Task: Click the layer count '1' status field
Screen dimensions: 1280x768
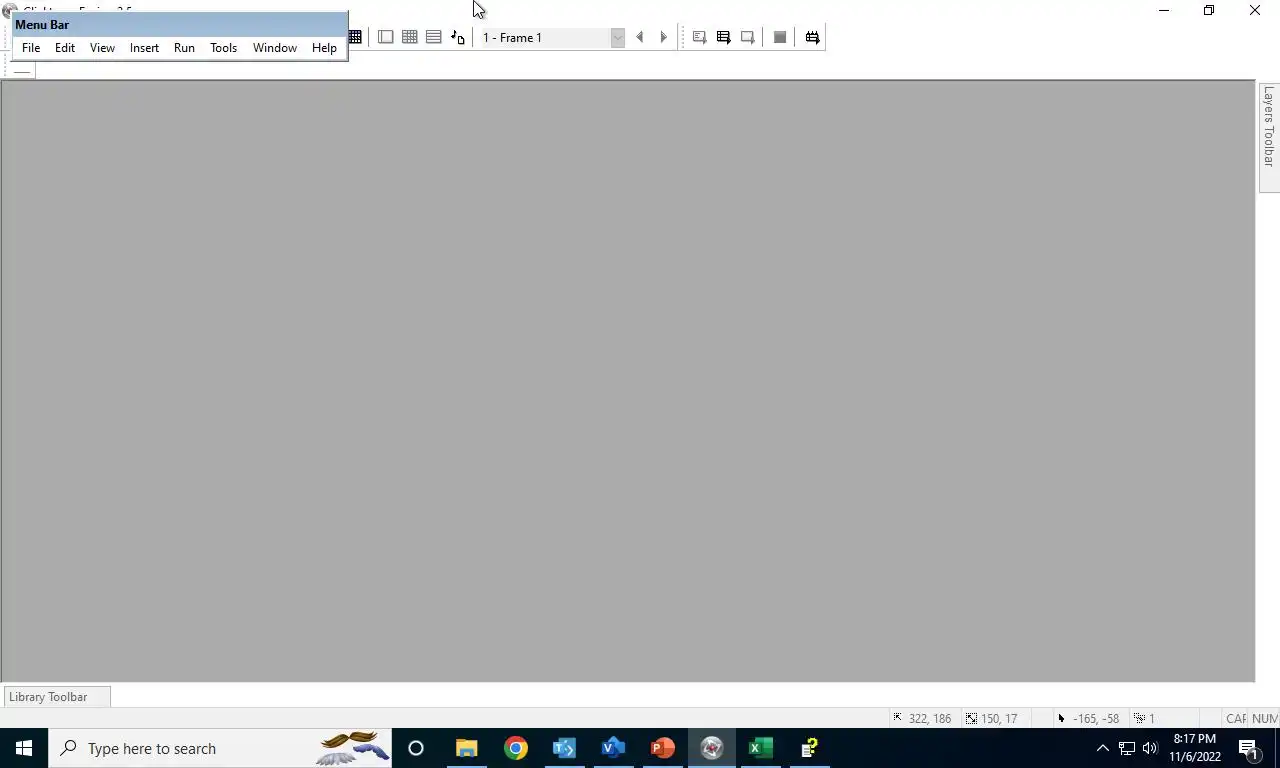Action: [x=1144, y=718]
